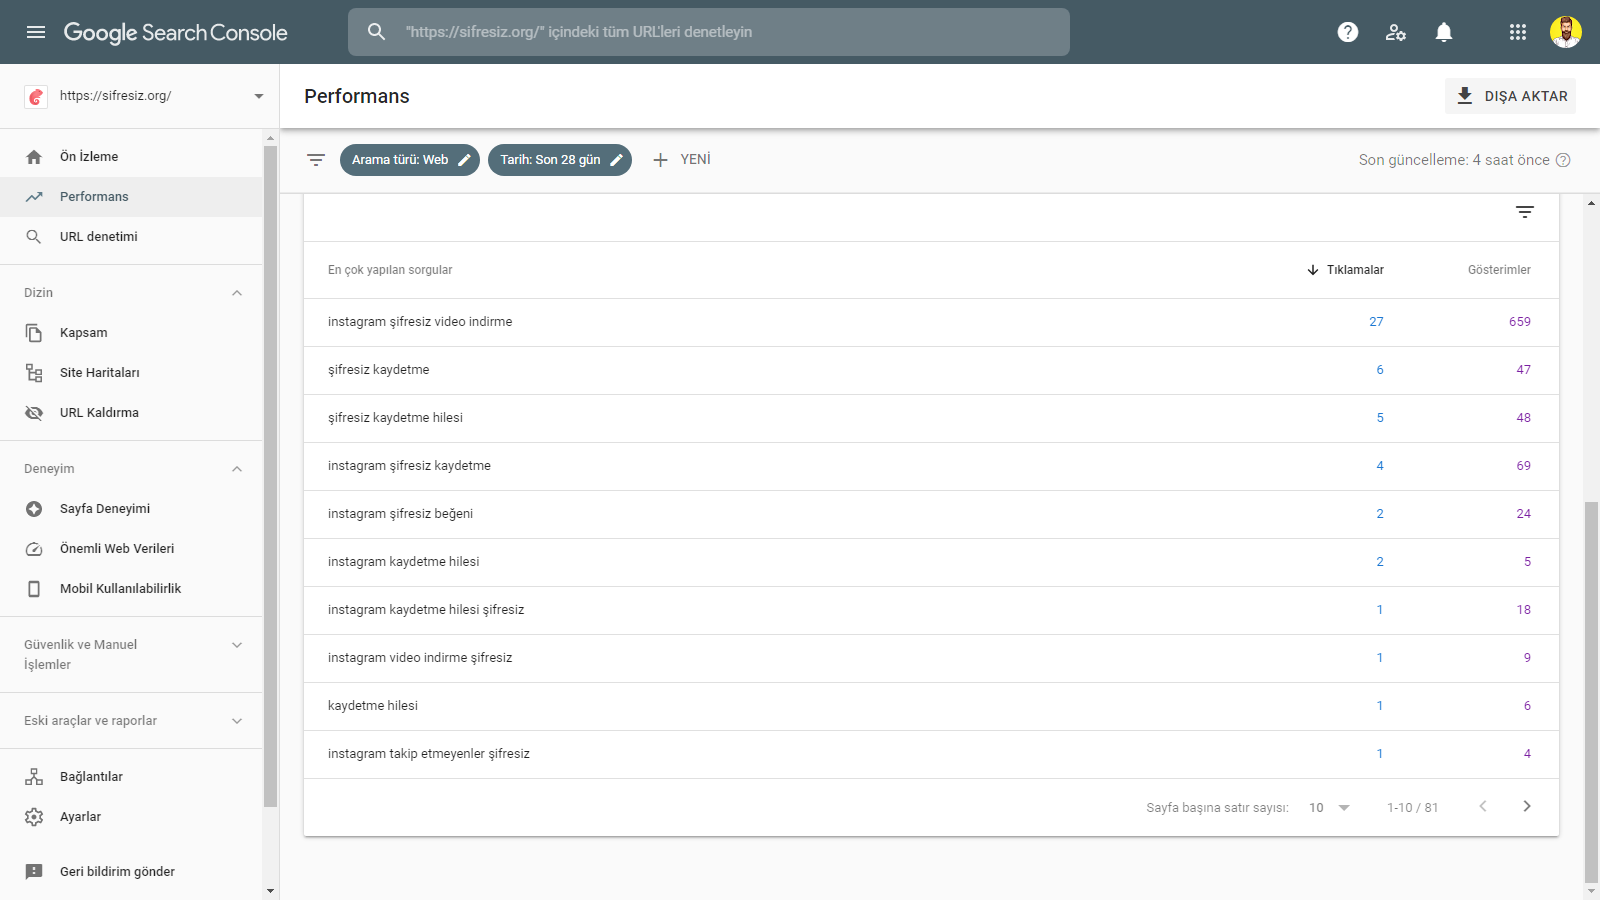1600x900 pixels.
Task: Open the notifications bell
Action: tap(1444, 32)
